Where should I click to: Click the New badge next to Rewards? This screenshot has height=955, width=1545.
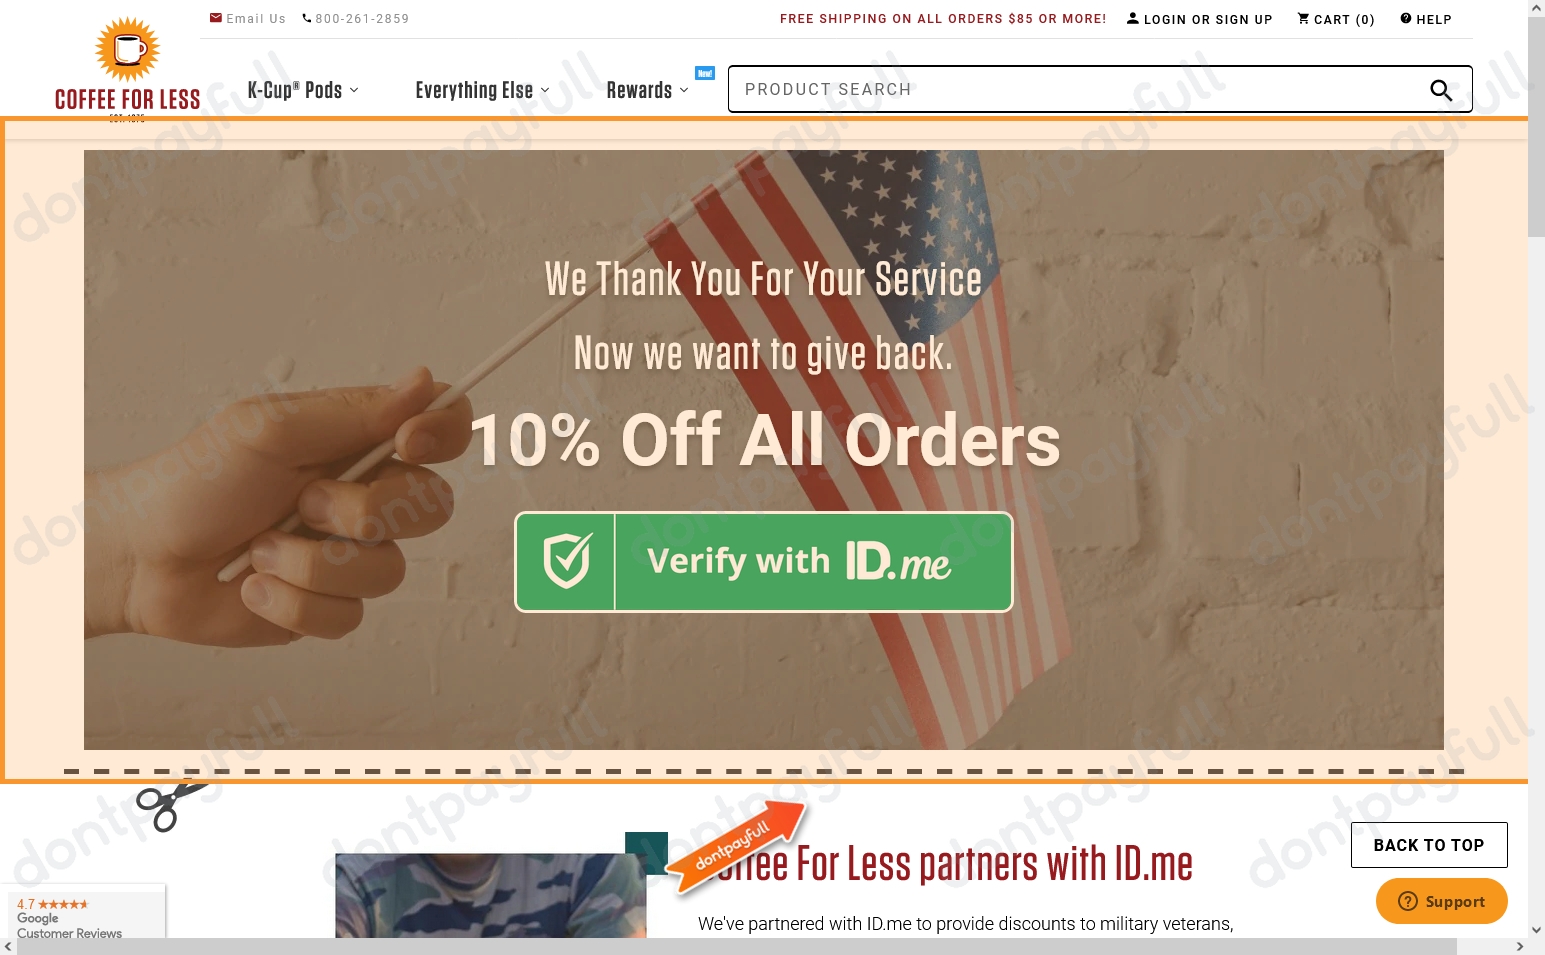coord(705,73)
